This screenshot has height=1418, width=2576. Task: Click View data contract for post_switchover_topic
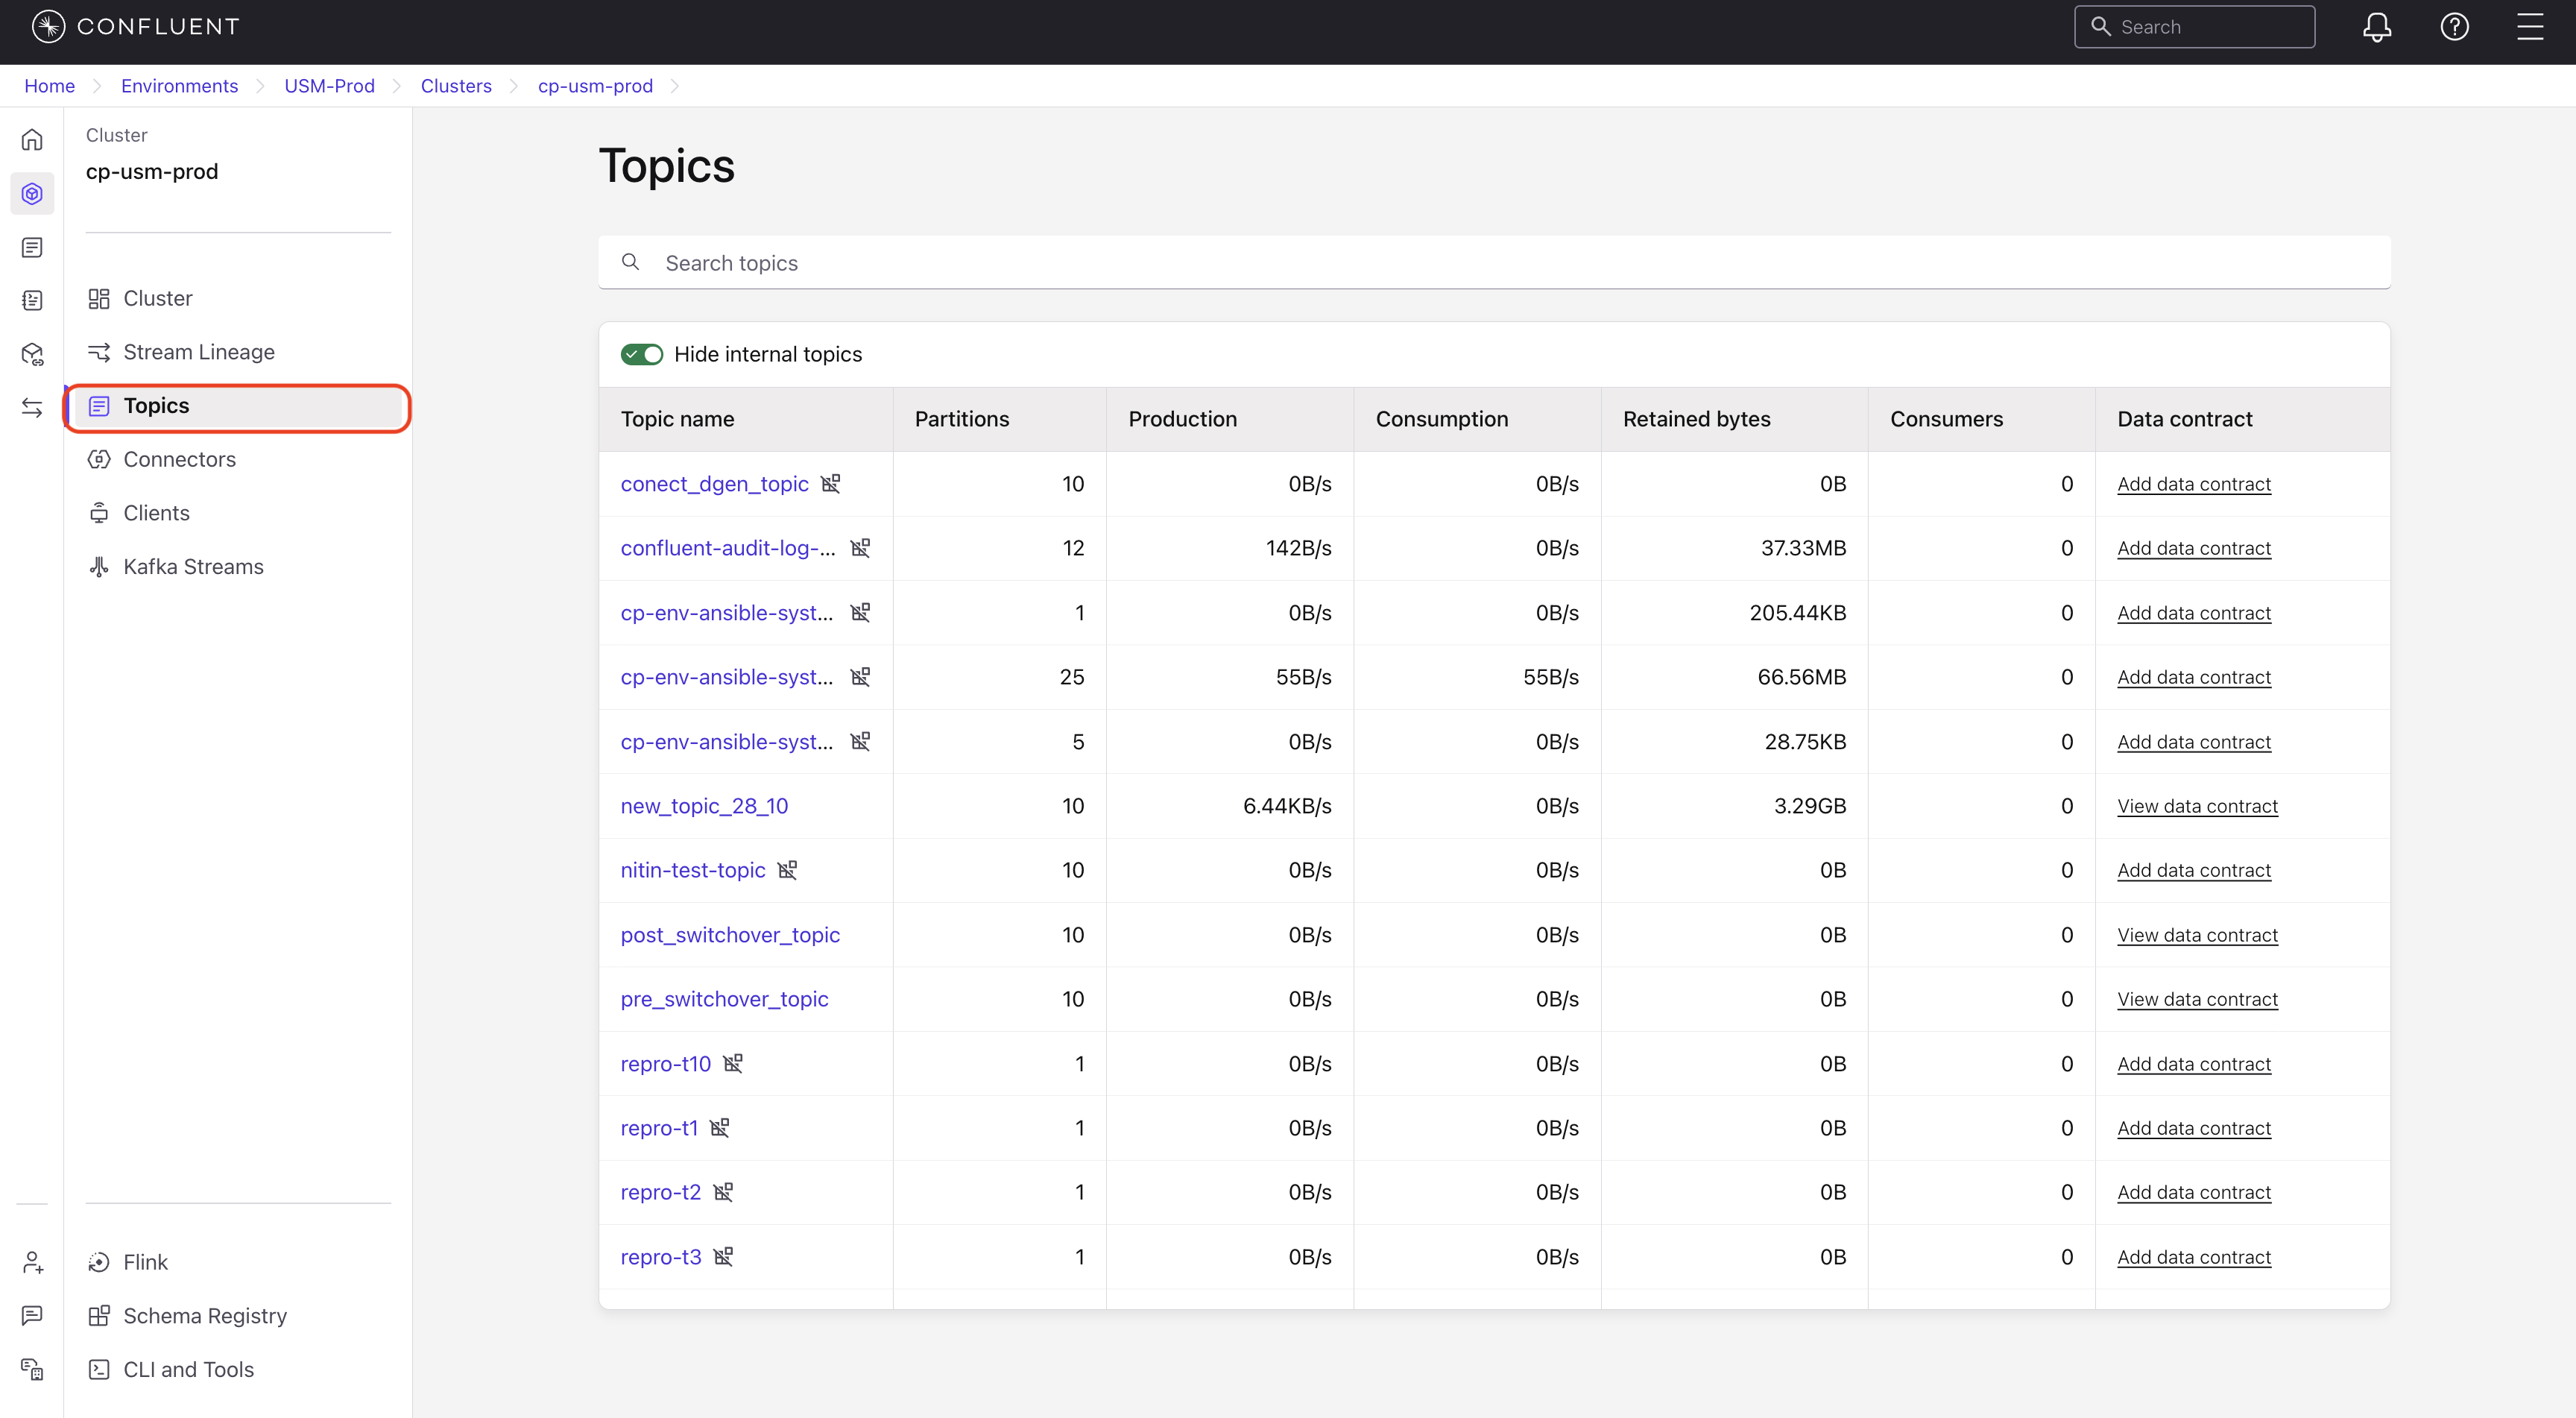(x=2197, y=935)
